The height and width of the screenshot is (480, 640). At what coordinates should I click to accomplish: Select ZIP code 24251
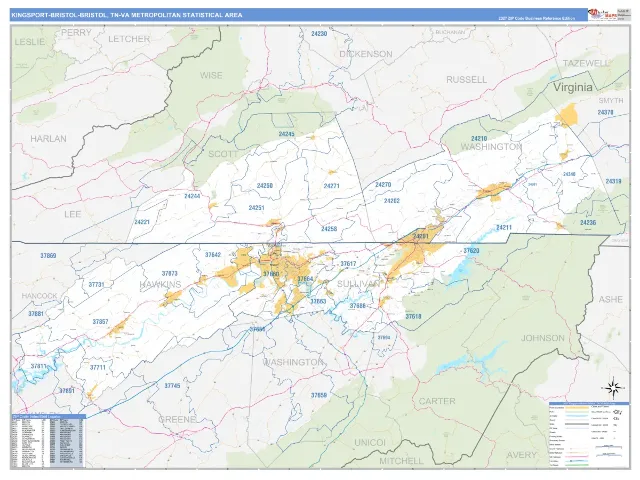(256, 208)
